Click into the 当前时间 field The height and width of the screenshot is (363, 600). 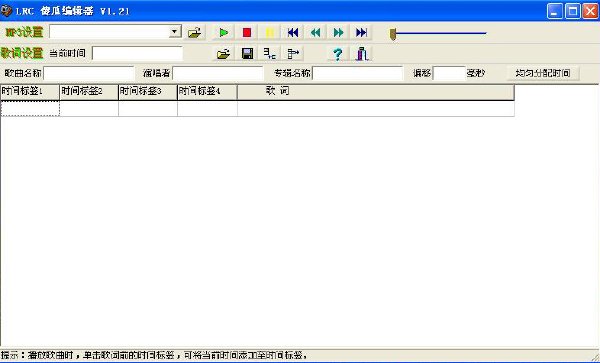click(x=137, y=53)
